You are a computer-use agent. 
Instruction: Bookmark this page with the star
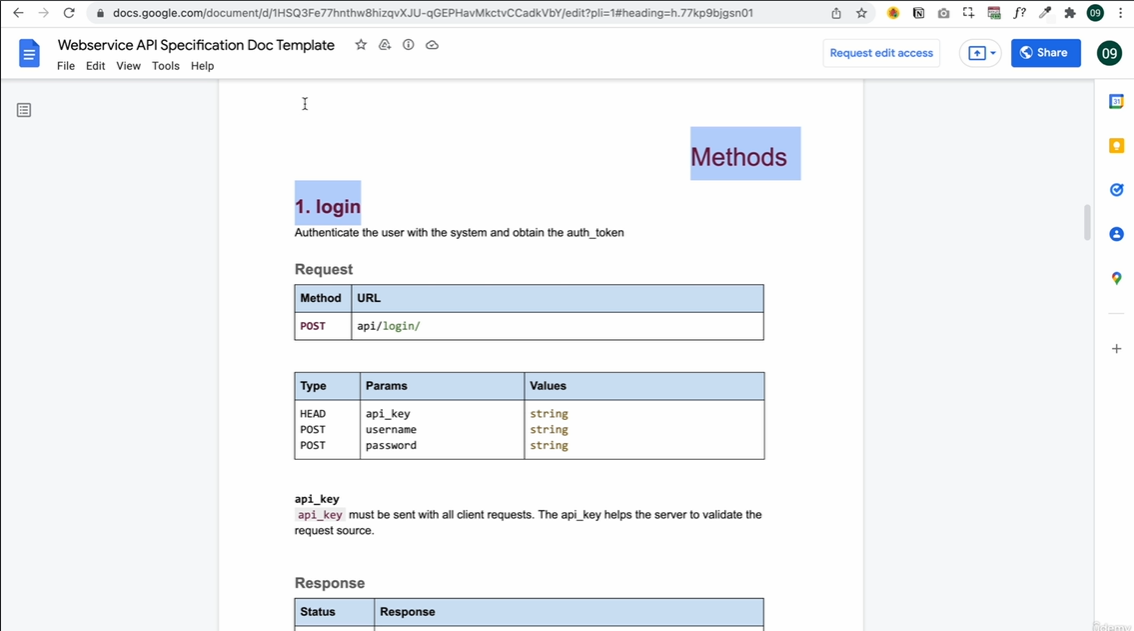point(861,13)
